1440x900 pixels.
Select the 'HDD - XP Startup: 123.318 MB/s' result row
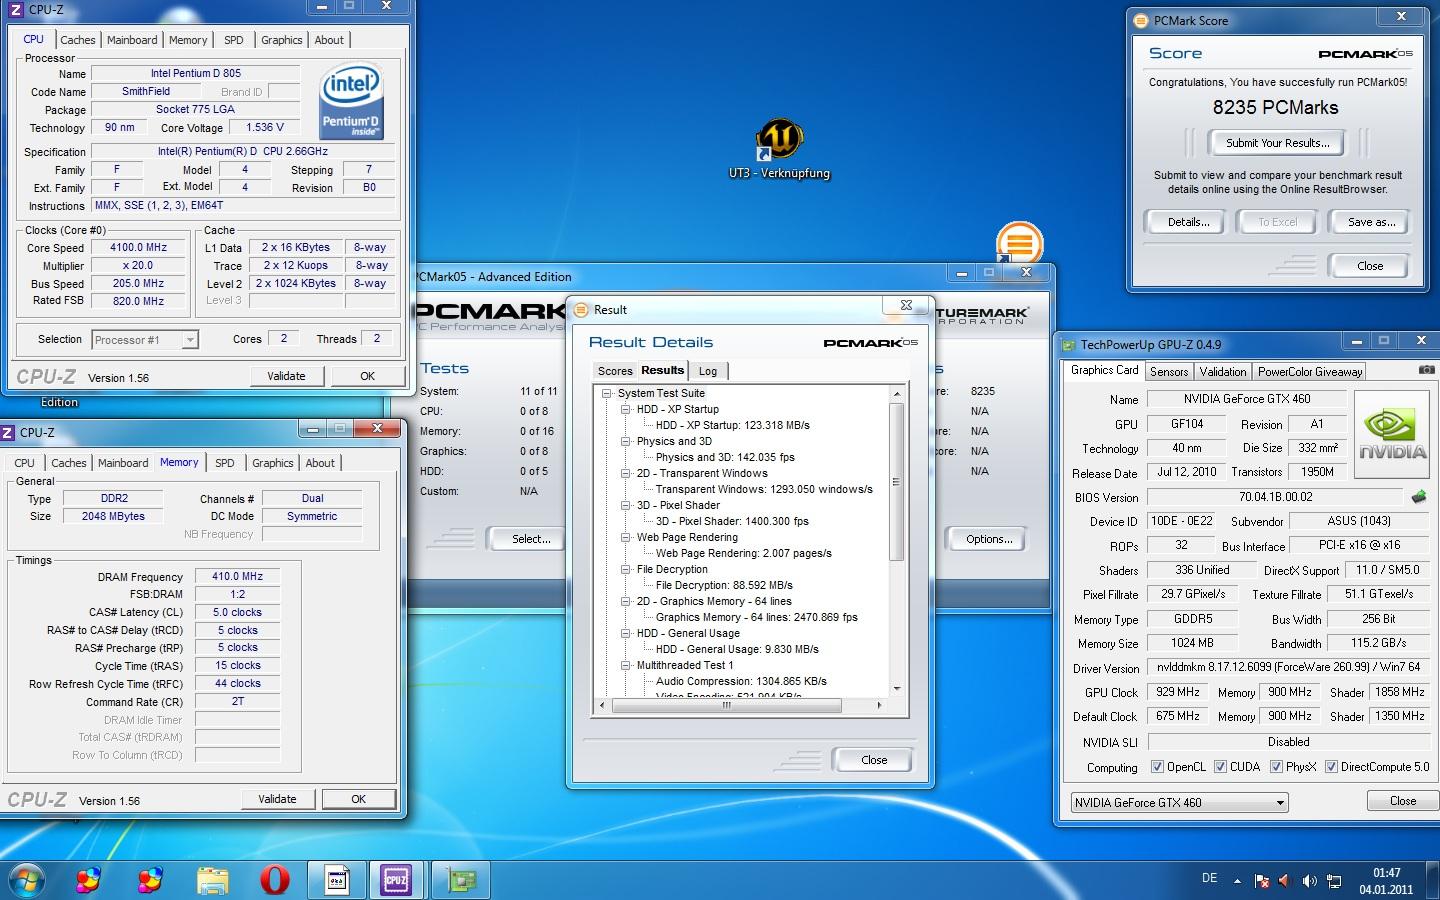tap(732, 425)
